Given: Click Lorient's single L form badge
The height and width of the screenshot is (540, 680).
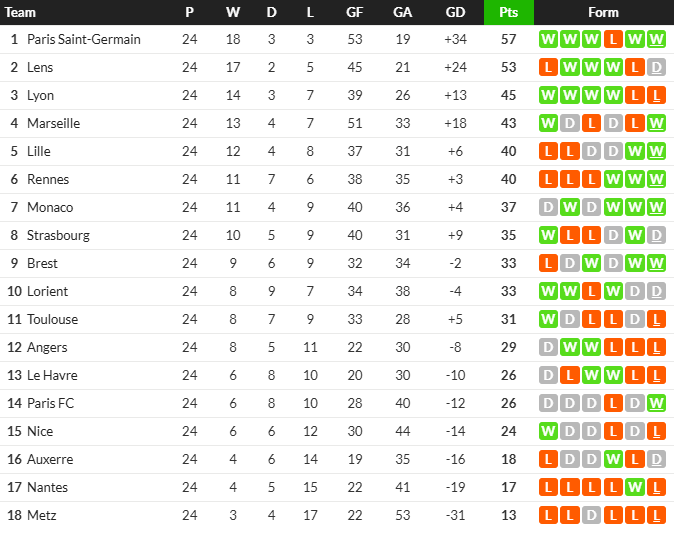Looking at the screenshot, I should point(591,291).
